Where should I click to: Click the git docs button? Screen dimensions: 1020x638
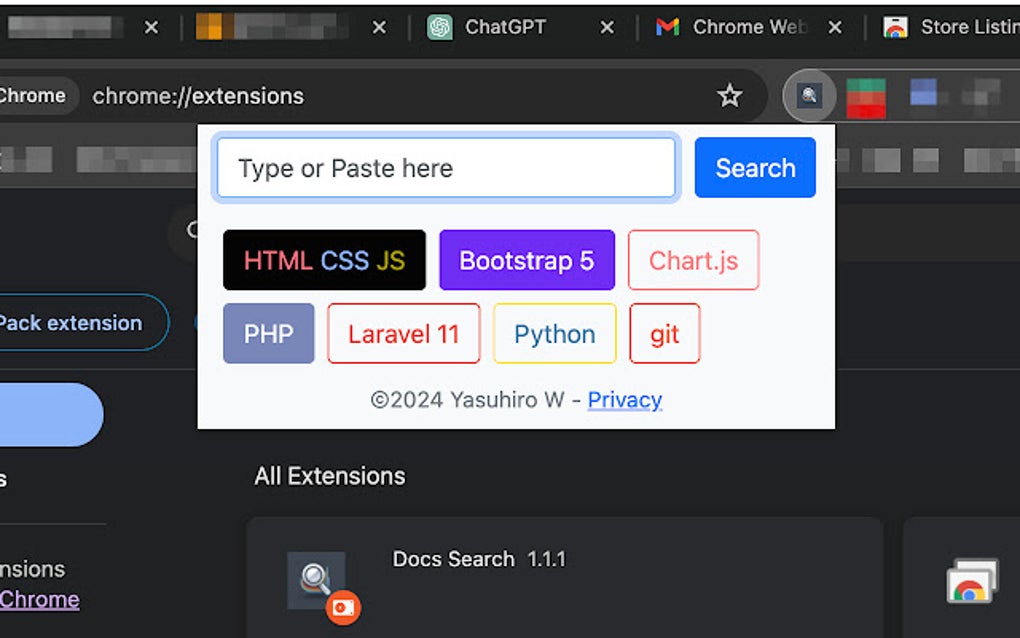pyautogui.click(x=664, y=334)
